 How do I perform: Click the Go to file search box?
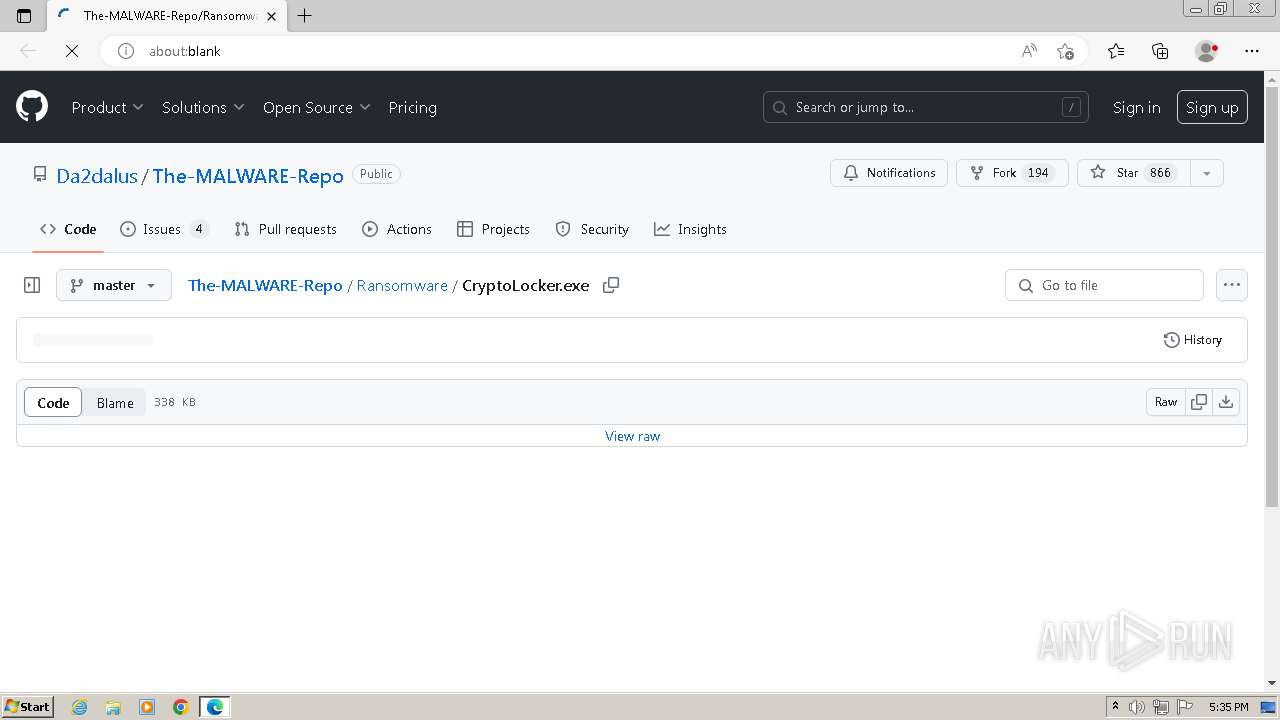[x=1104, y=285]
